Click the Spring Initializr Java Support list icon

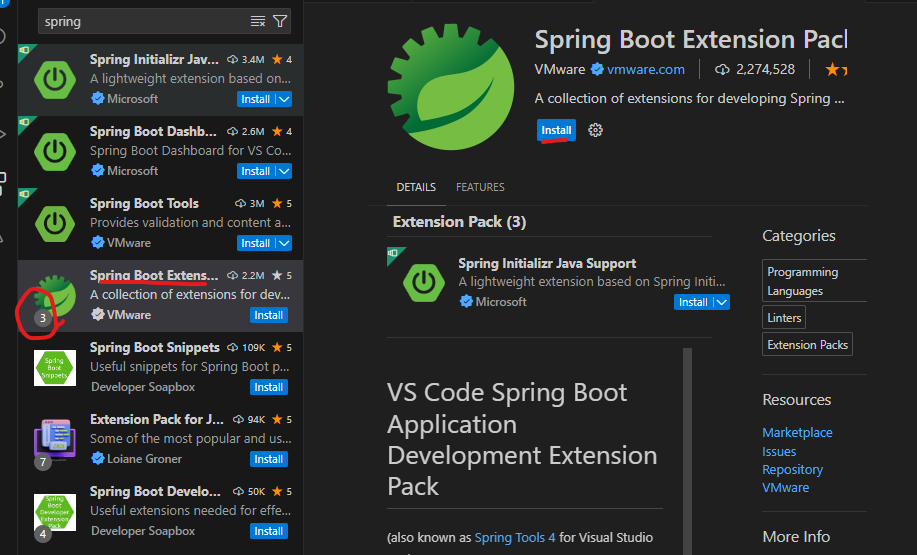pyautogui.click(x=55, y=80)
